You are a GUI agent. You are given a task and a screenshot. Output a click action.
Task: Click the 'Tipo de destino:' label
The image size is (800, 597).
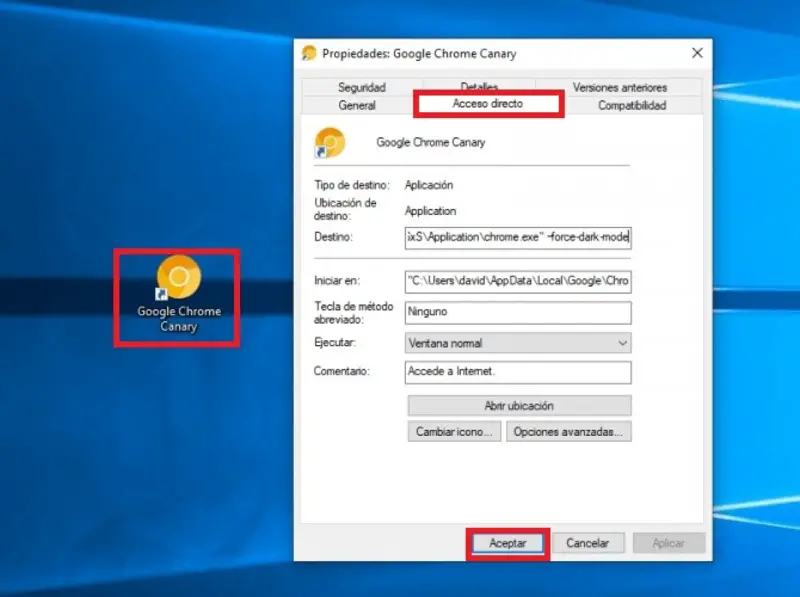pos(352,185)
